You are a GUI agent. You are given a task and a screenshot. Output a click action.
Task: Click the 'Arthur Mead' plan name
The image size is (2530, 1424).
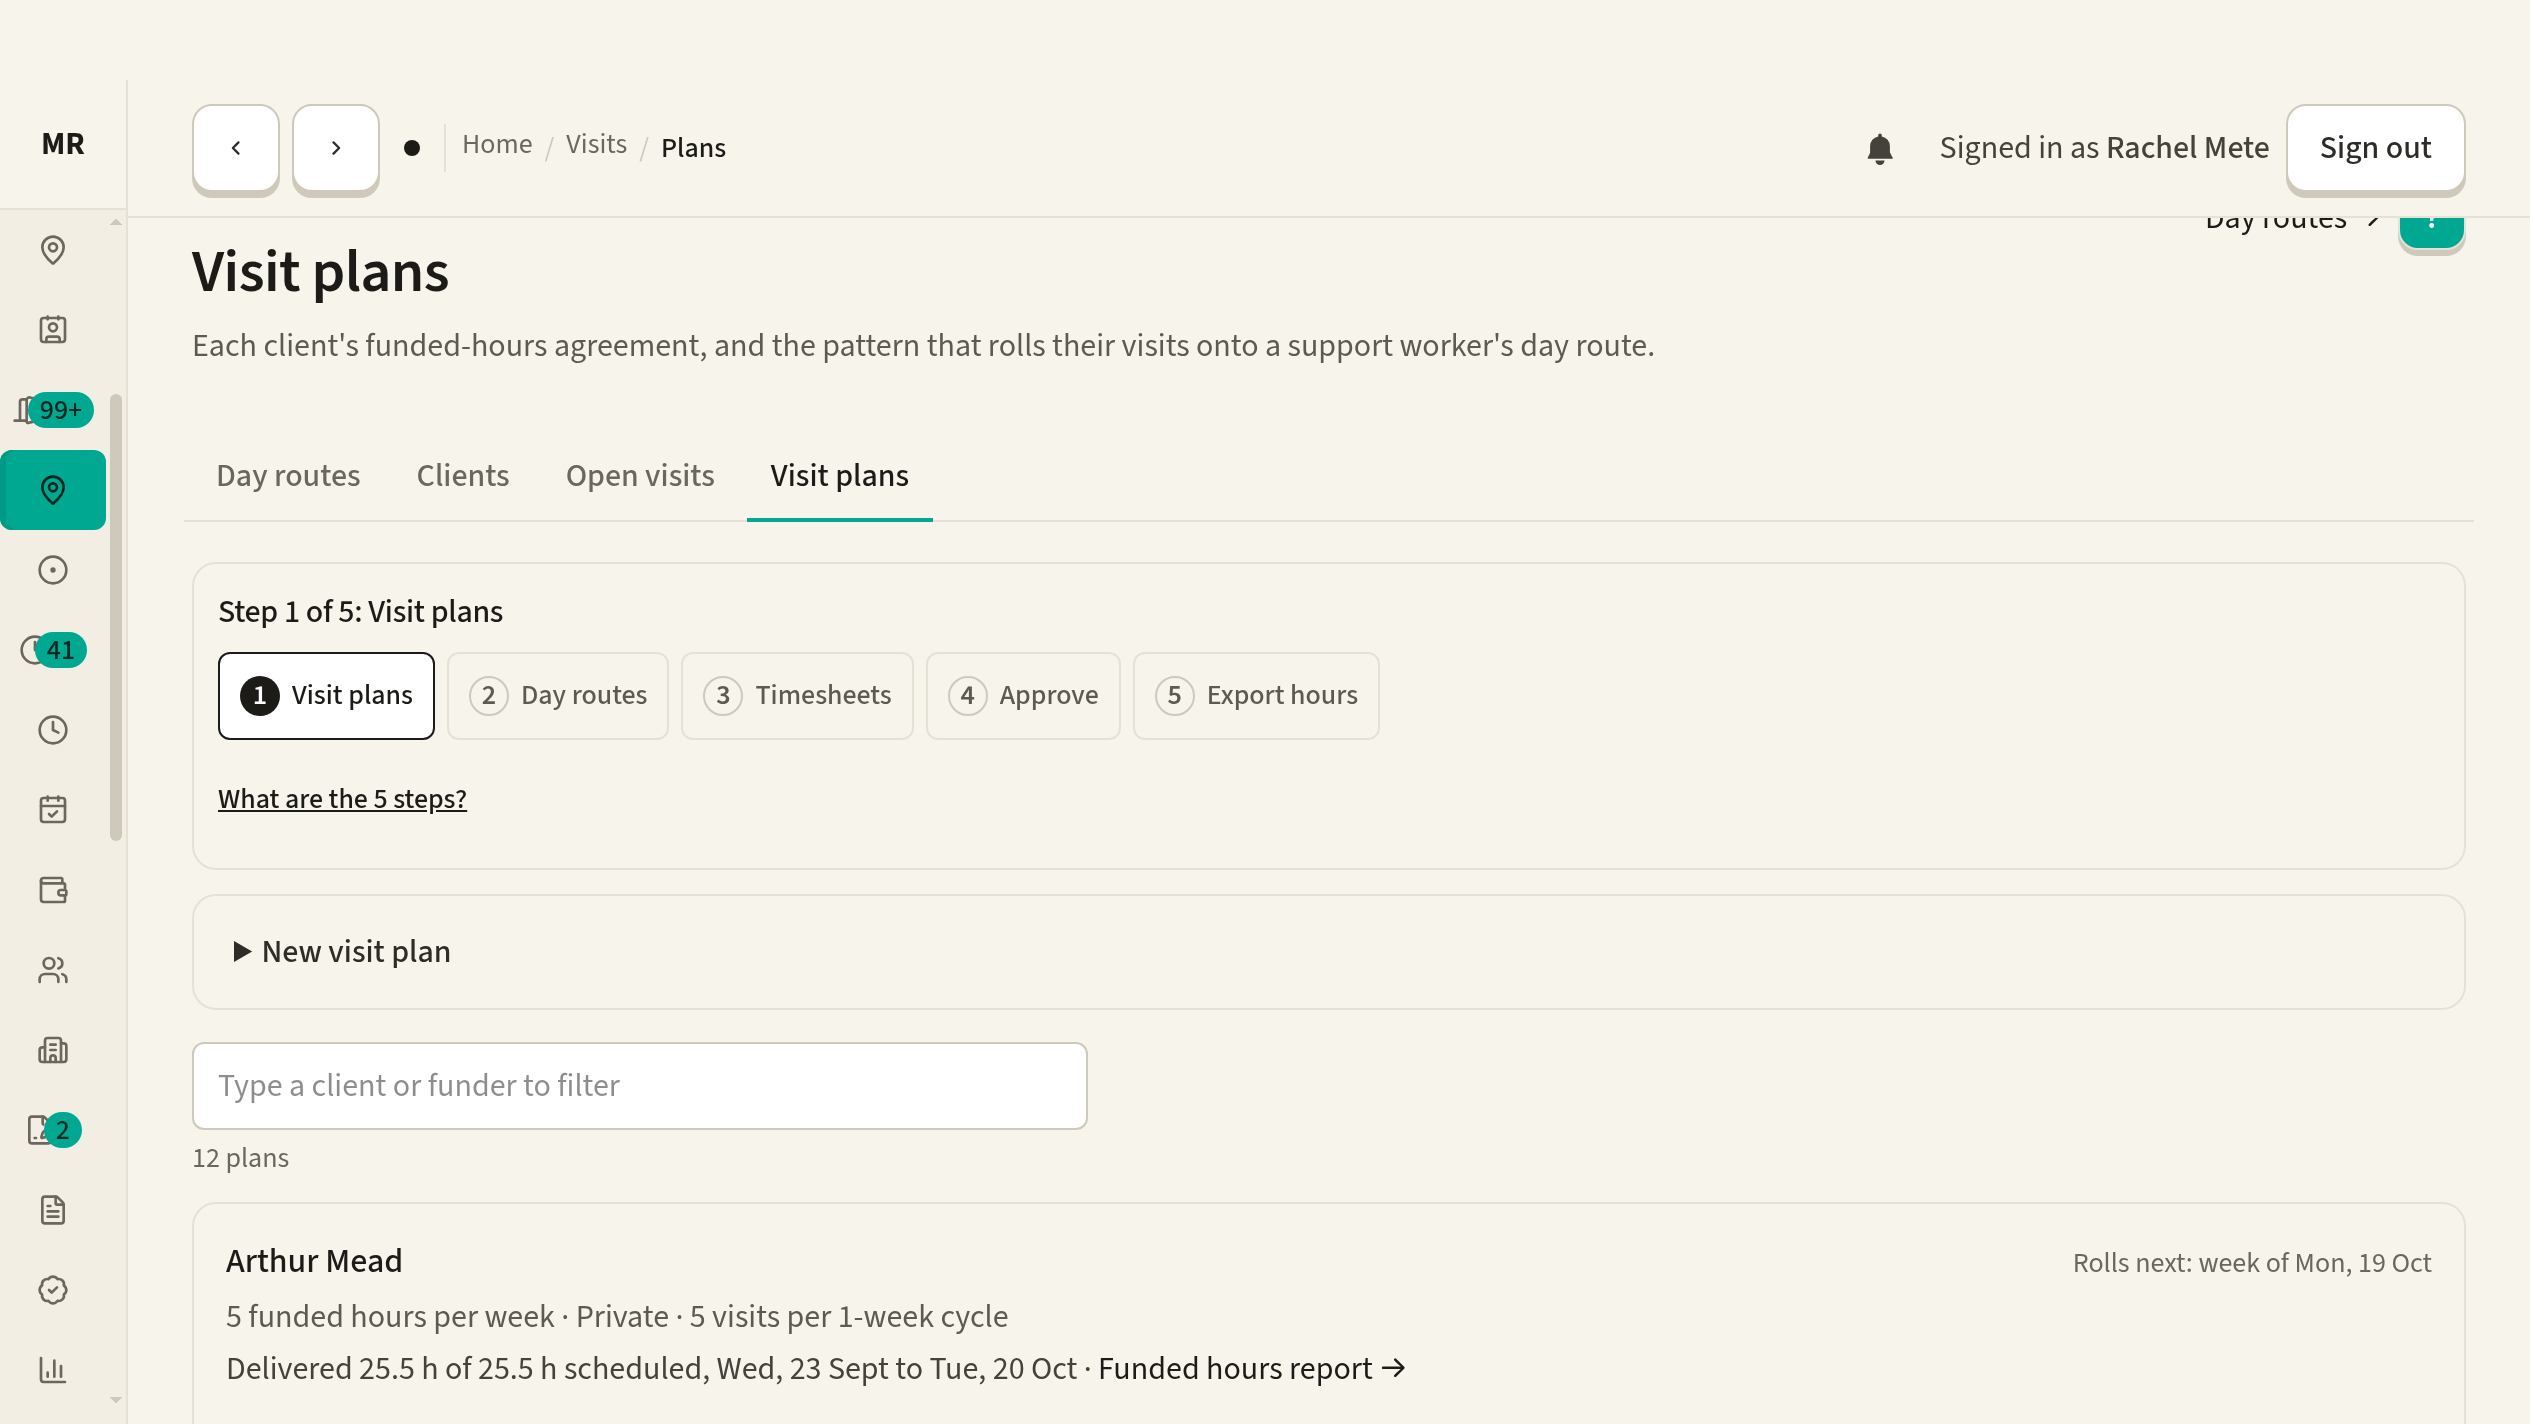pos(314,1261)
